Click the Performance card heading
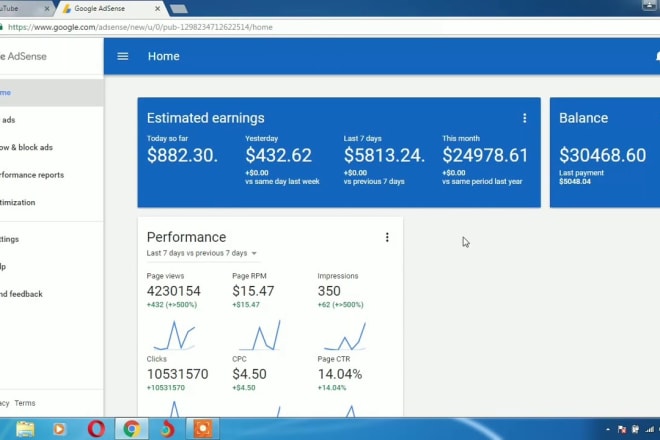Image resolution: width=660 pixels, height=440 pixels. (186, 237)
